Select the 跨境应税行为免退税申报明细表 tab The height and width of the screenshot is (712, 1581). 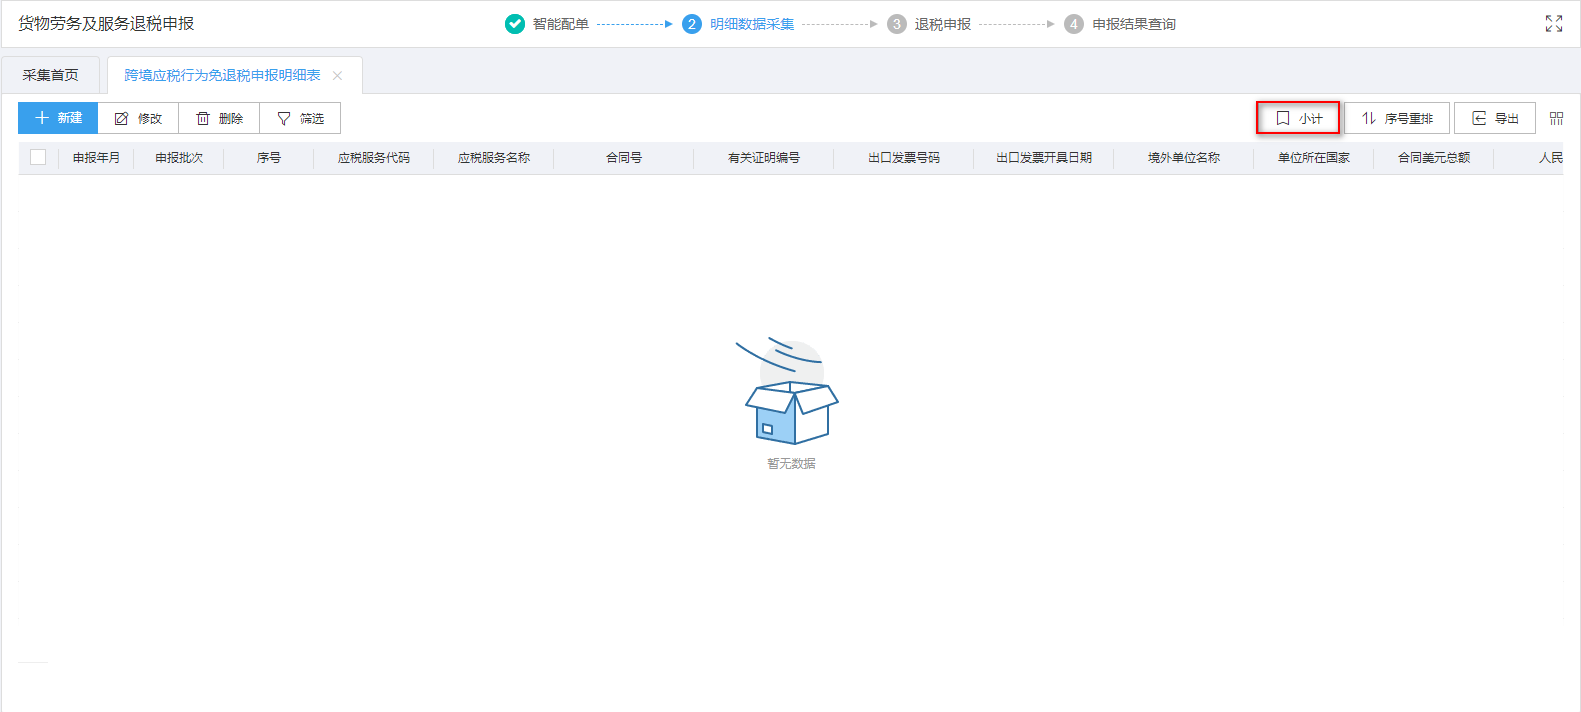[x=222, y=75]
